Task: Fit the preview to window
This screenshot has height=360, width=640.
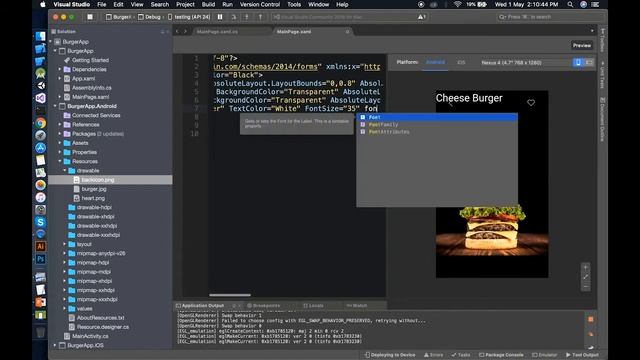Action: [x=585, y=277]
